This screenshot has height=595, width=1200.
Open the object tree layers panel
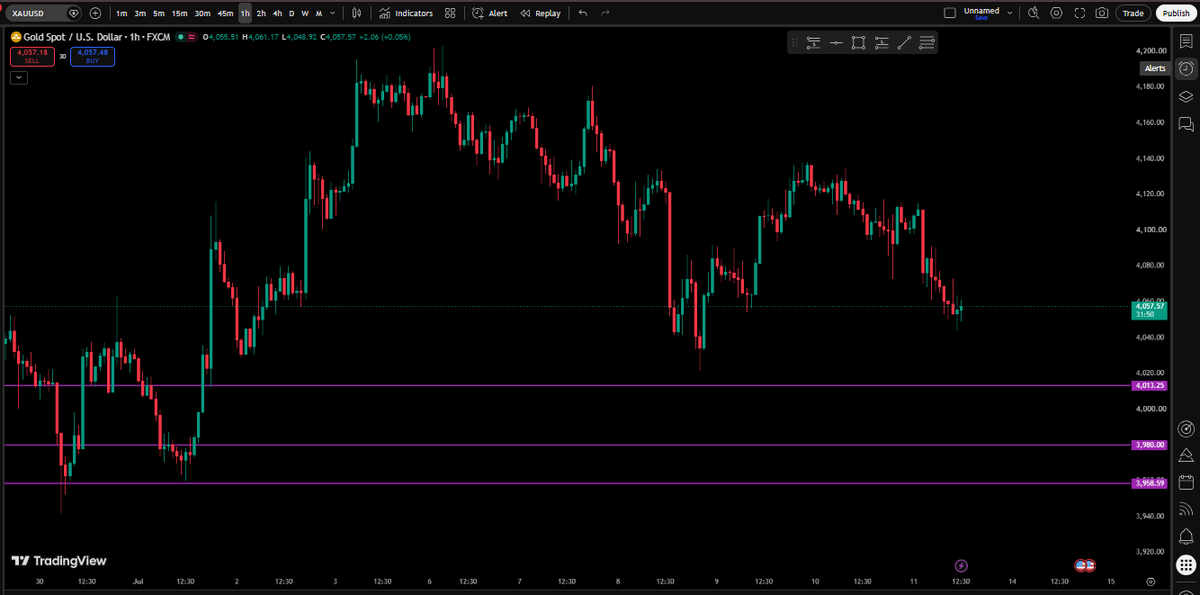coord(1185,96)
